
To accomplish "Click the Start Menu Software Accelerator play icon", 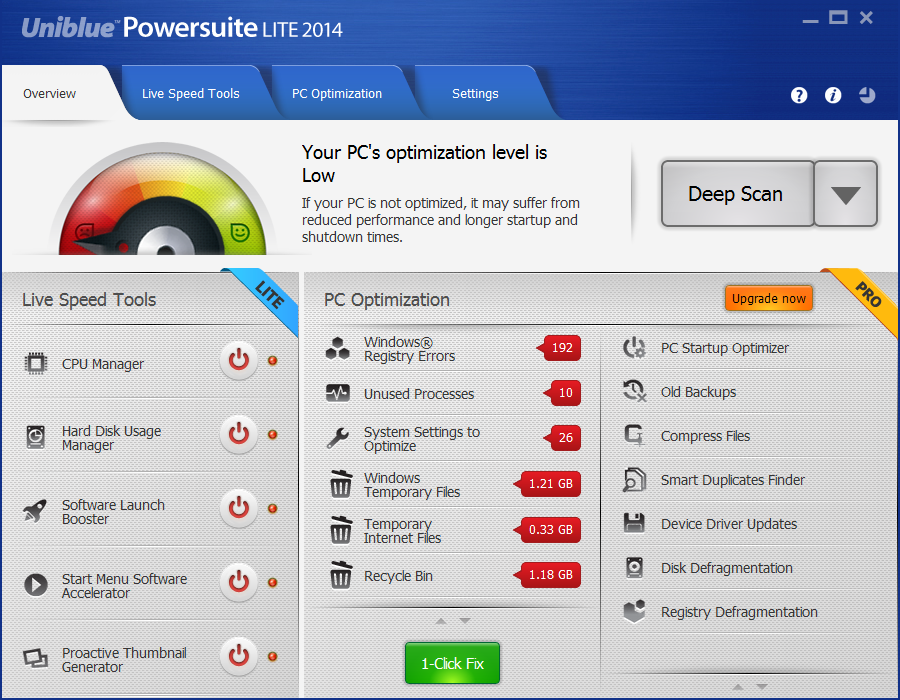I will point(36,585).
